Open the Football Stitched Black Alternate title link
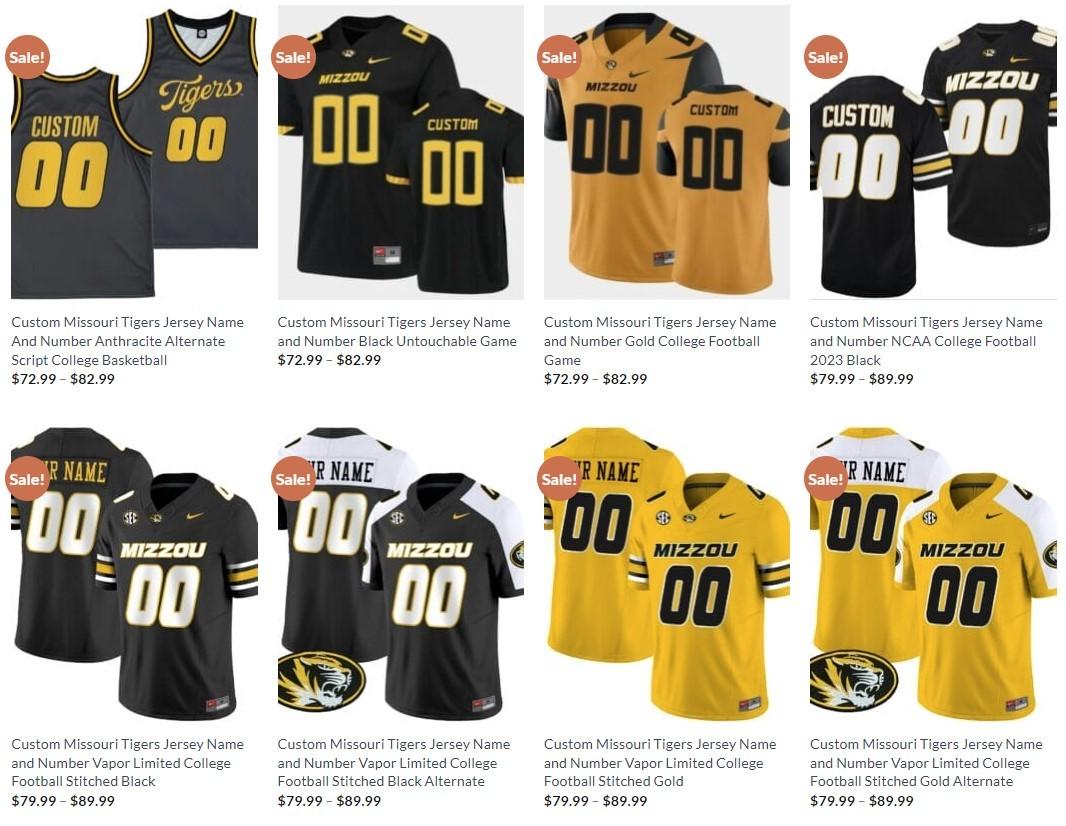The height and width of the screenshot is (826, 1066). pos(394,763)
